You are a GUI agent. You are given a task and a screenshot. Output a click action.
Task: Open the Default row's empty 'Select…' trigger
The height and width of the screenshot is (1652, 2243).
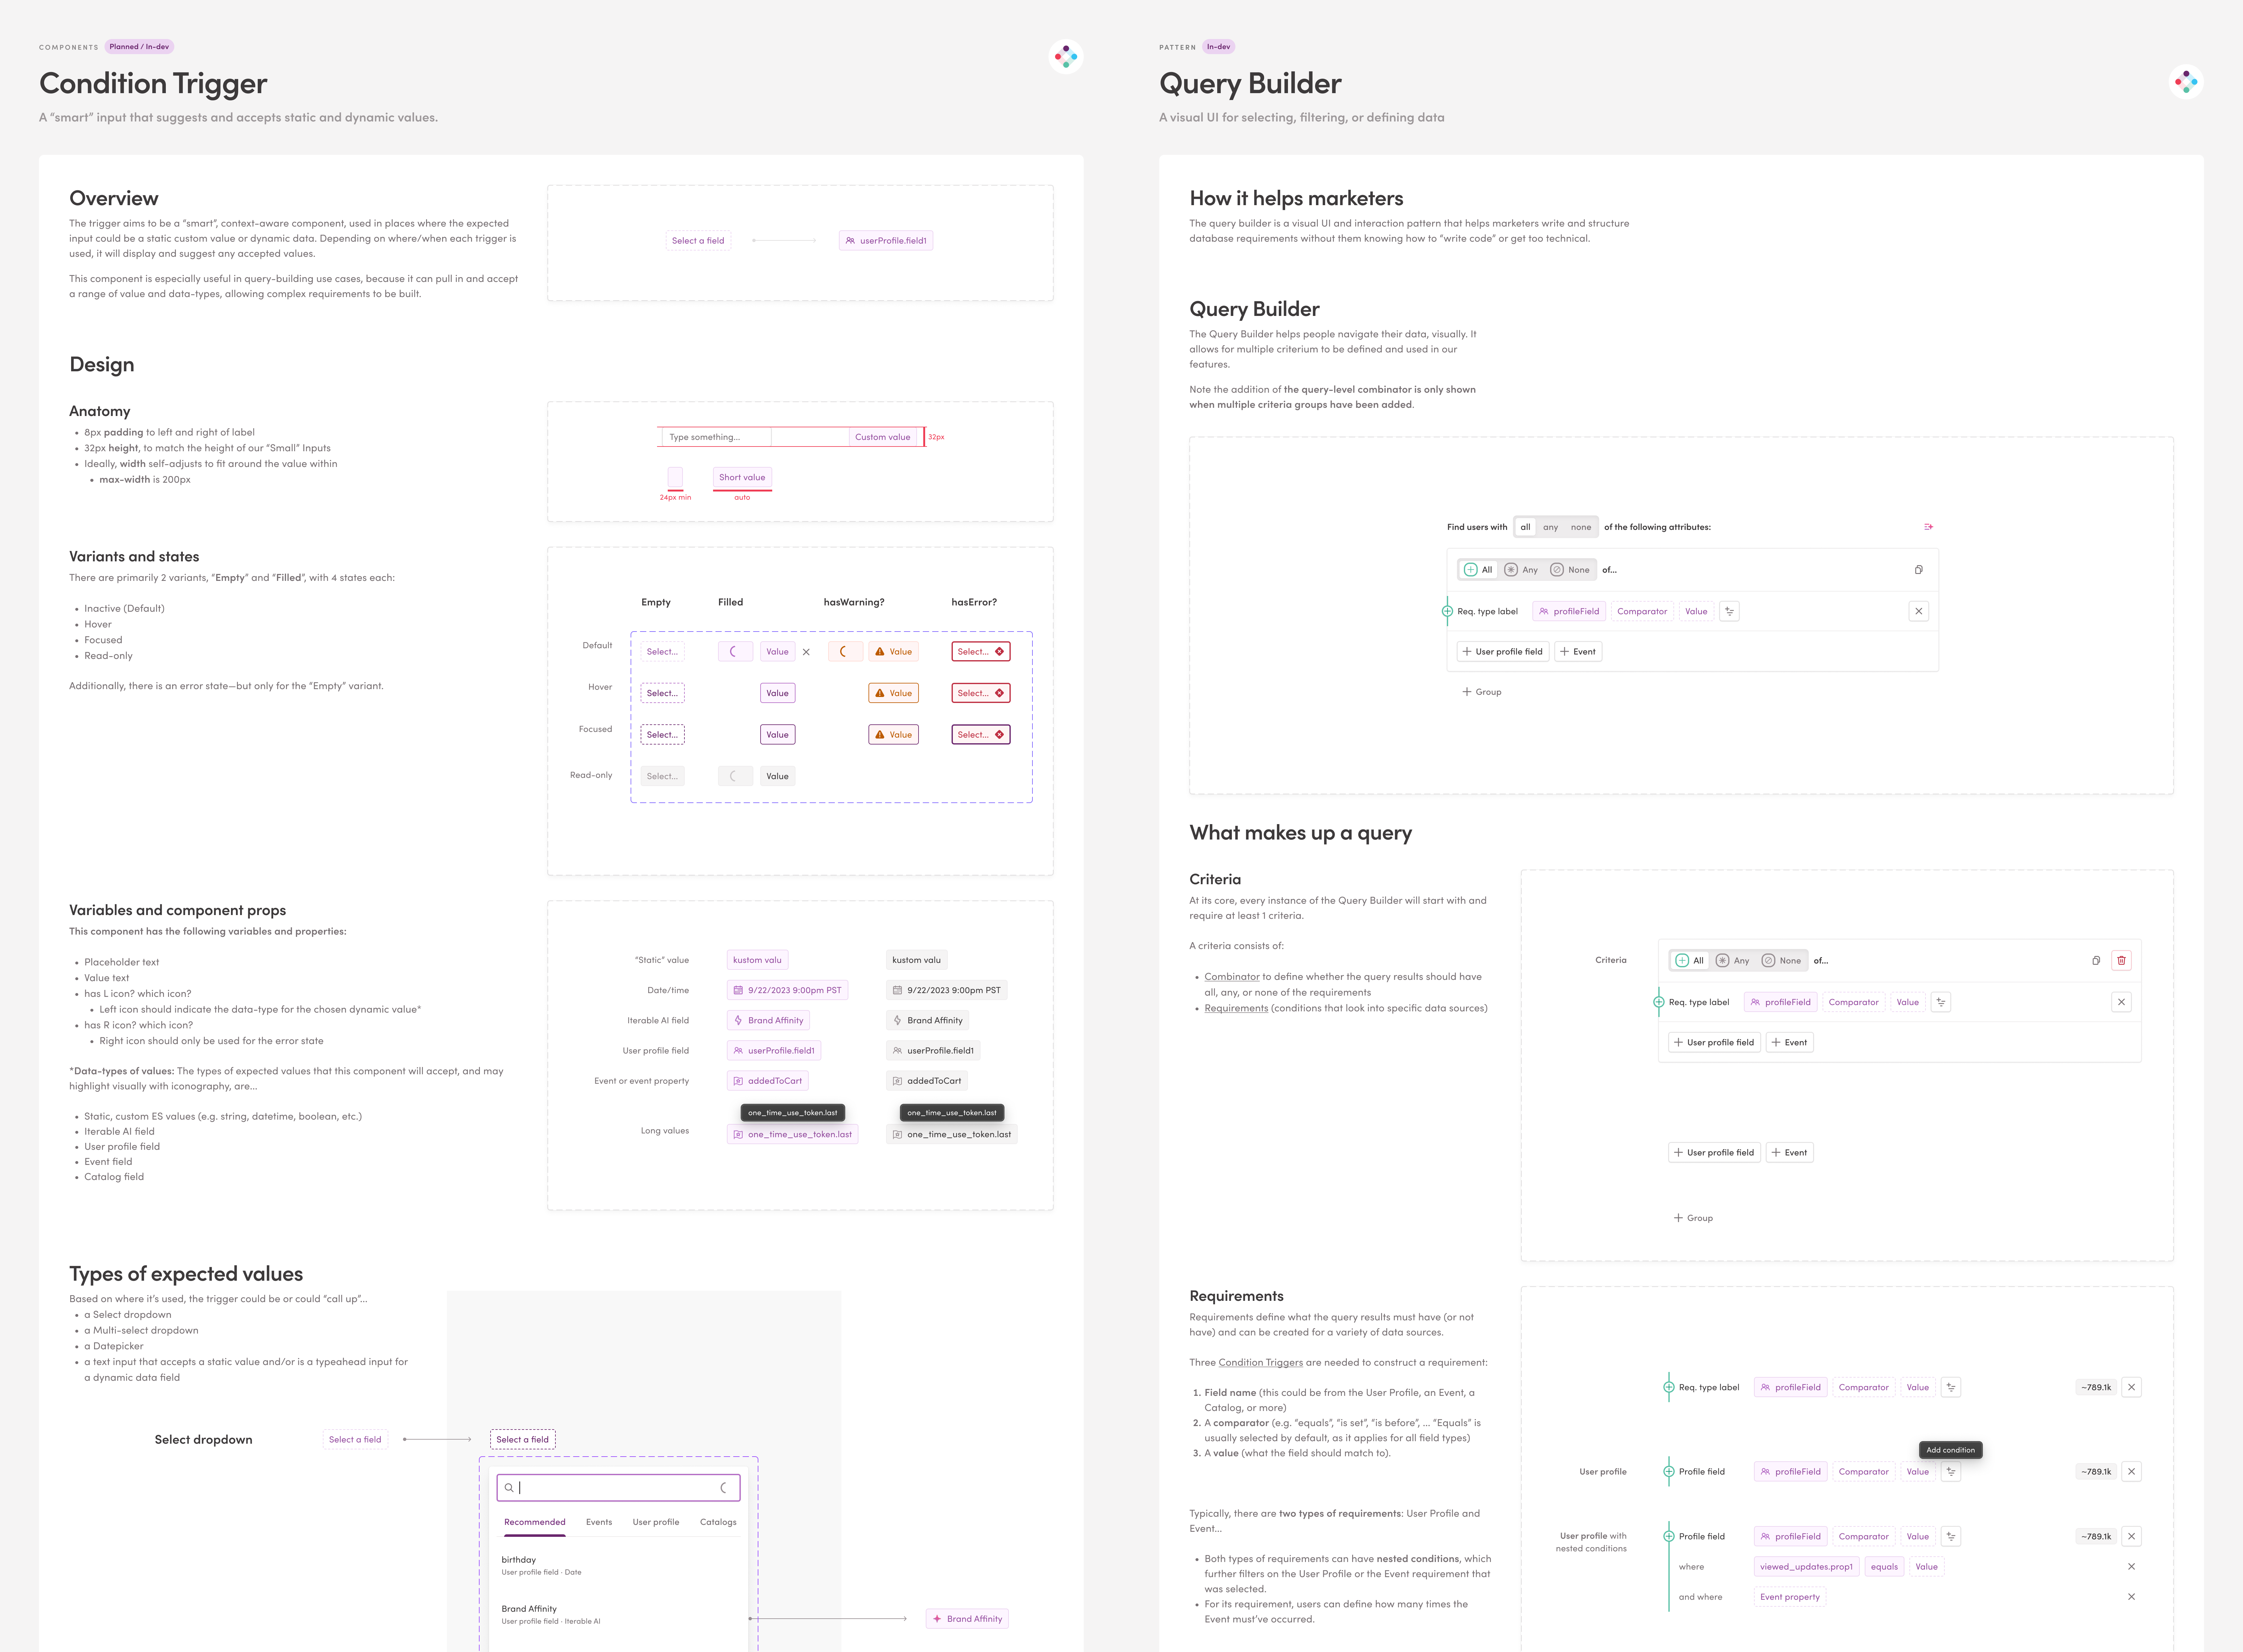click(x=662, y=652)
